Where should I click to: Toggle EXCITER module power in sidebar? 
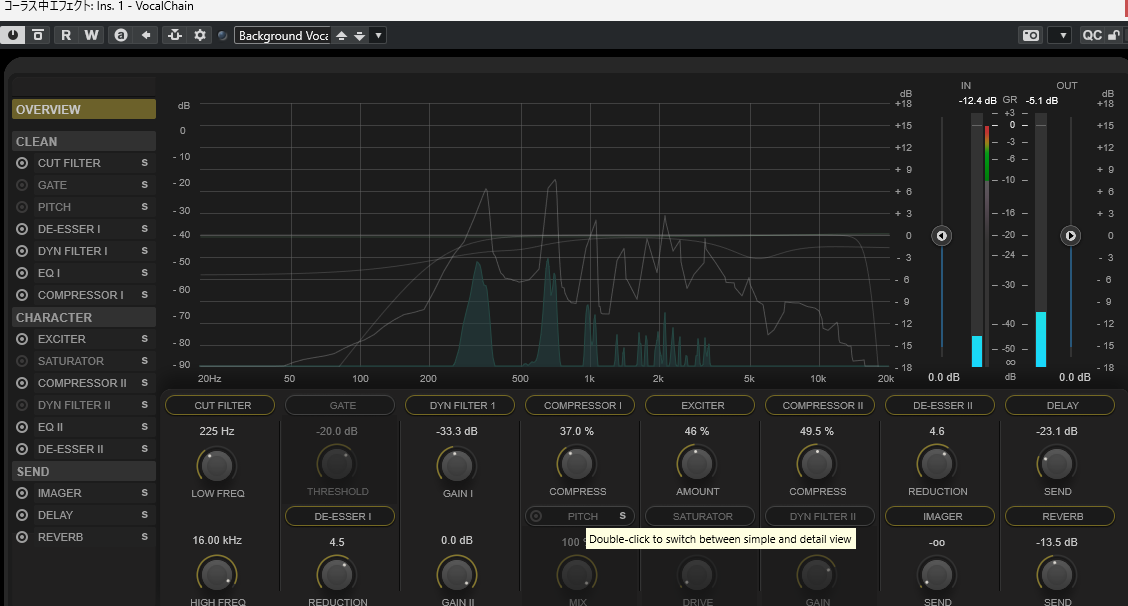tap(22, 339)
